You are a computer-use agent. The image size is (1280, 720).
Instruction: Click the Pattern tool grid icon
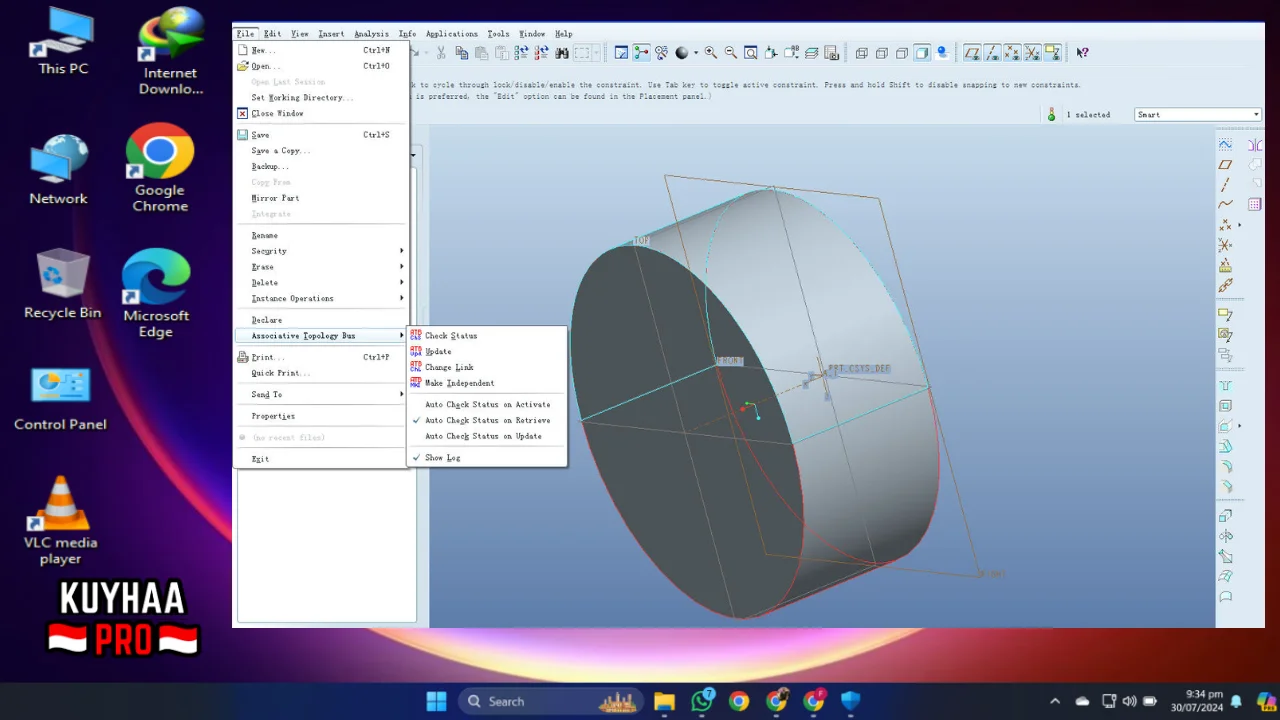[x=1255, y=205]
